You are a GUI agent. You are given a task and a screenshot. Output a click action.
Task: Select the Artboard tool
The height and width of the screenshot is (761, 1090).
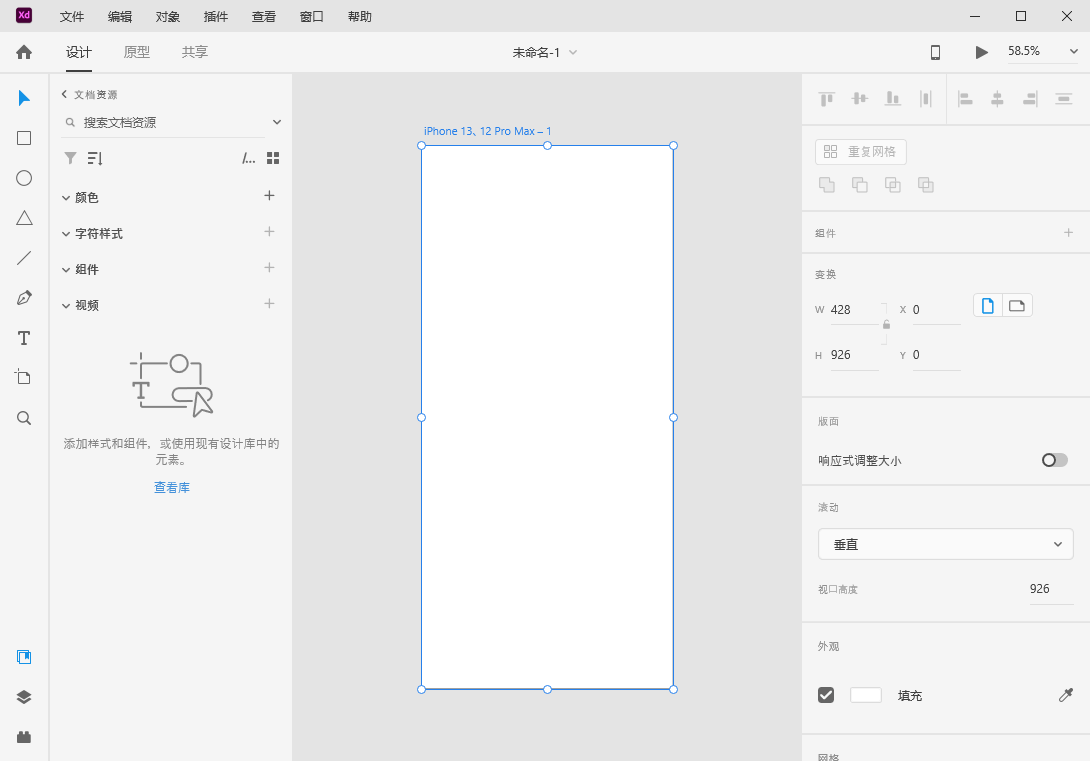coord(23,377)
